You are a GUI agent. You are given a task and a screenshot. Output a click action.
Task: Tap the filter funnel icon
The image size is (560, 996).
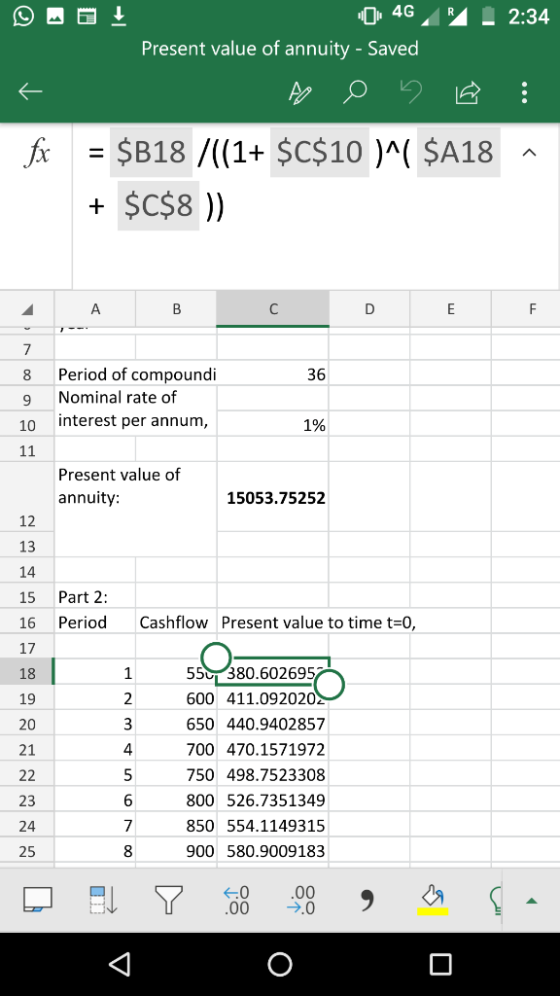point(169,899)
